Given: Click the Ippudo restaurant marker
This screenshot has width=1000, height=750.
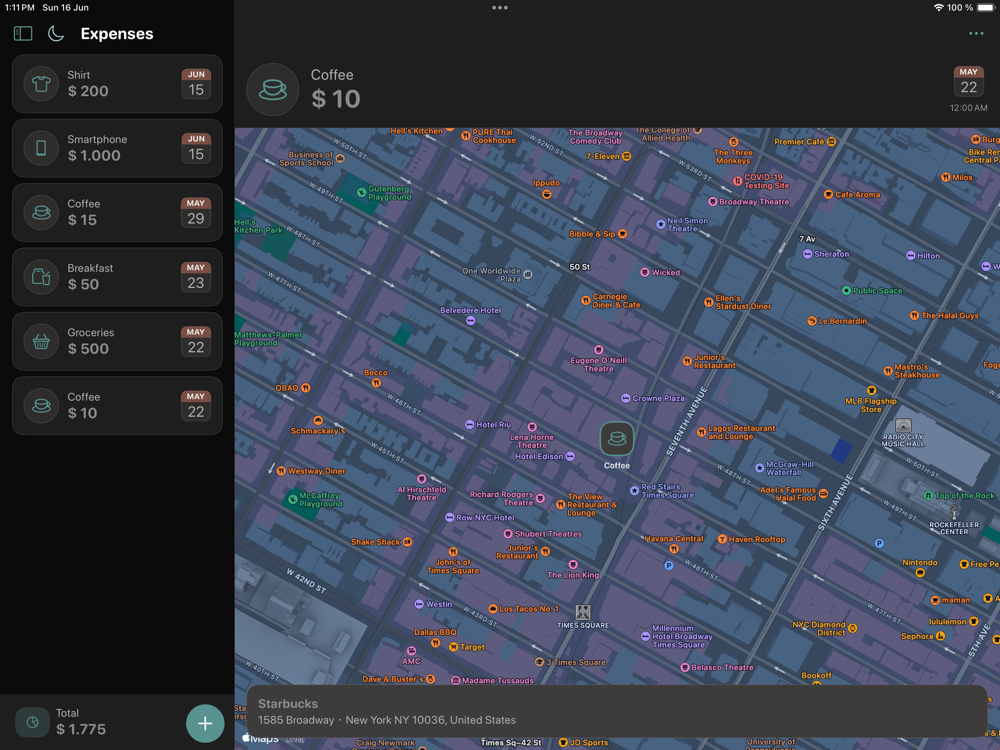Looking at the screenshot, I should click(547, 194).
